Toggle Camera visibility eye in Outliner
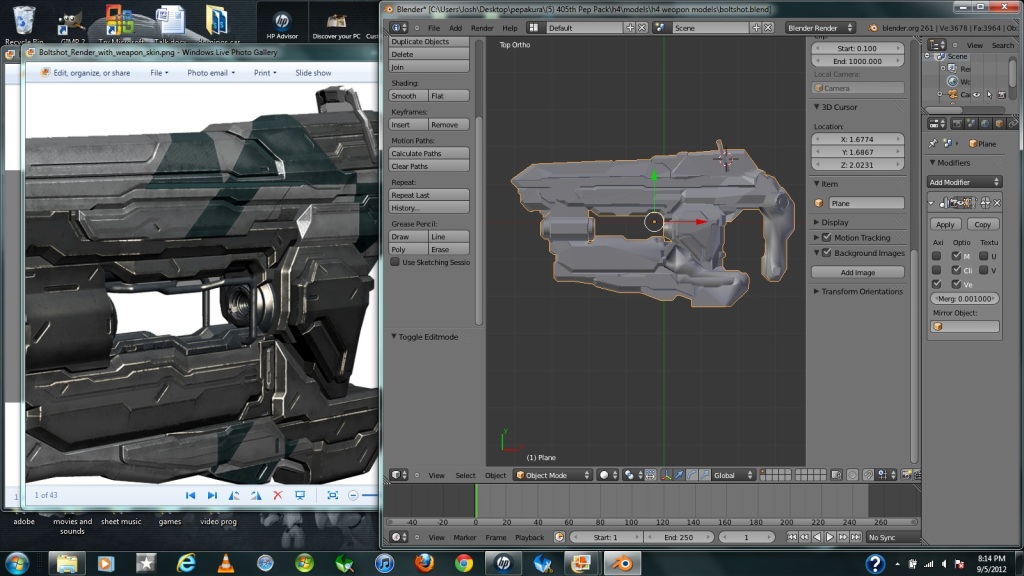Screen dimensions: 1024x576 [976, 95]
